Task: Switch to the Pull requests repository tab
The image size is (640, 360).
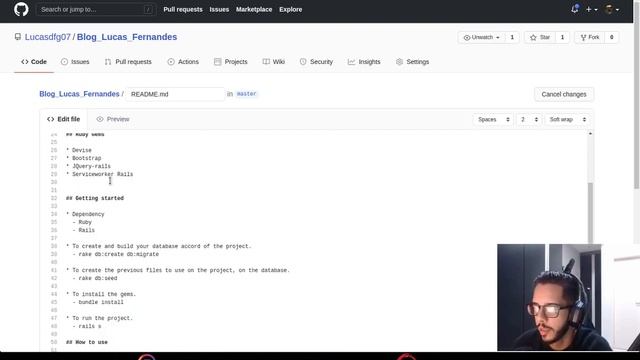Action: 128,62
